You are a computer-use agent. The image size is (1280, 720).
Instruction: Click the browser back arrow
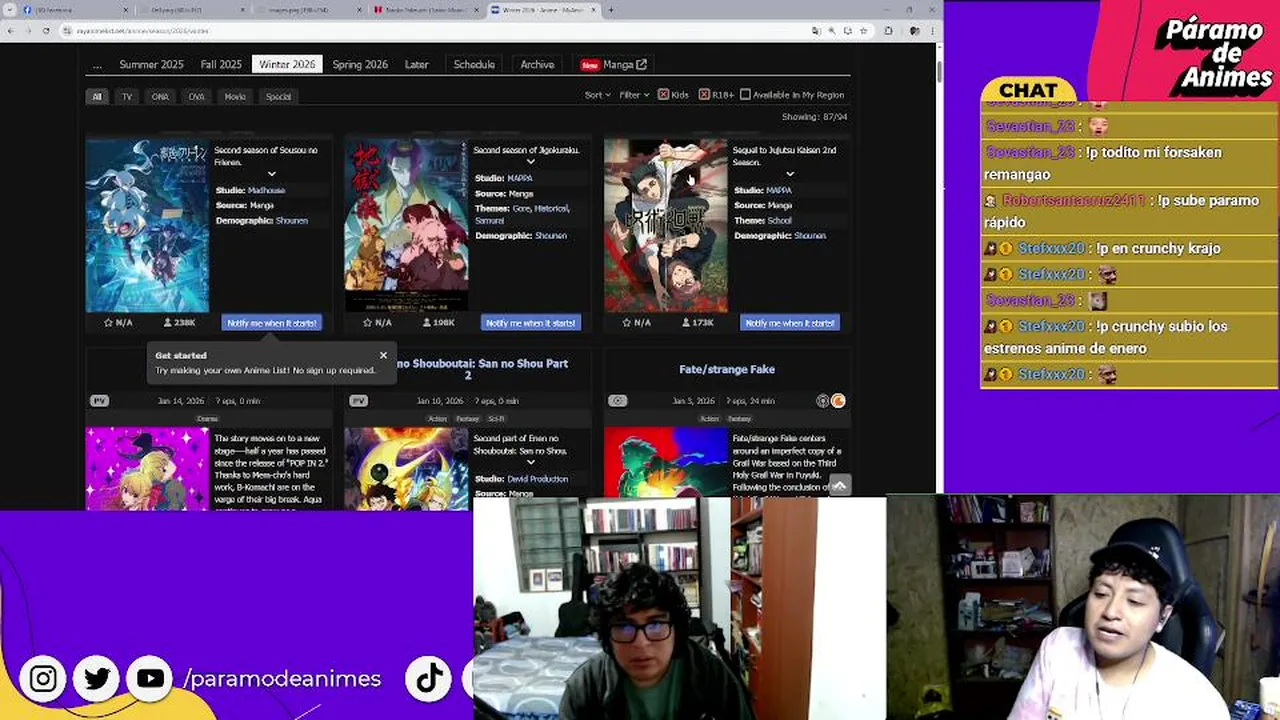click(x=10, y=31)
